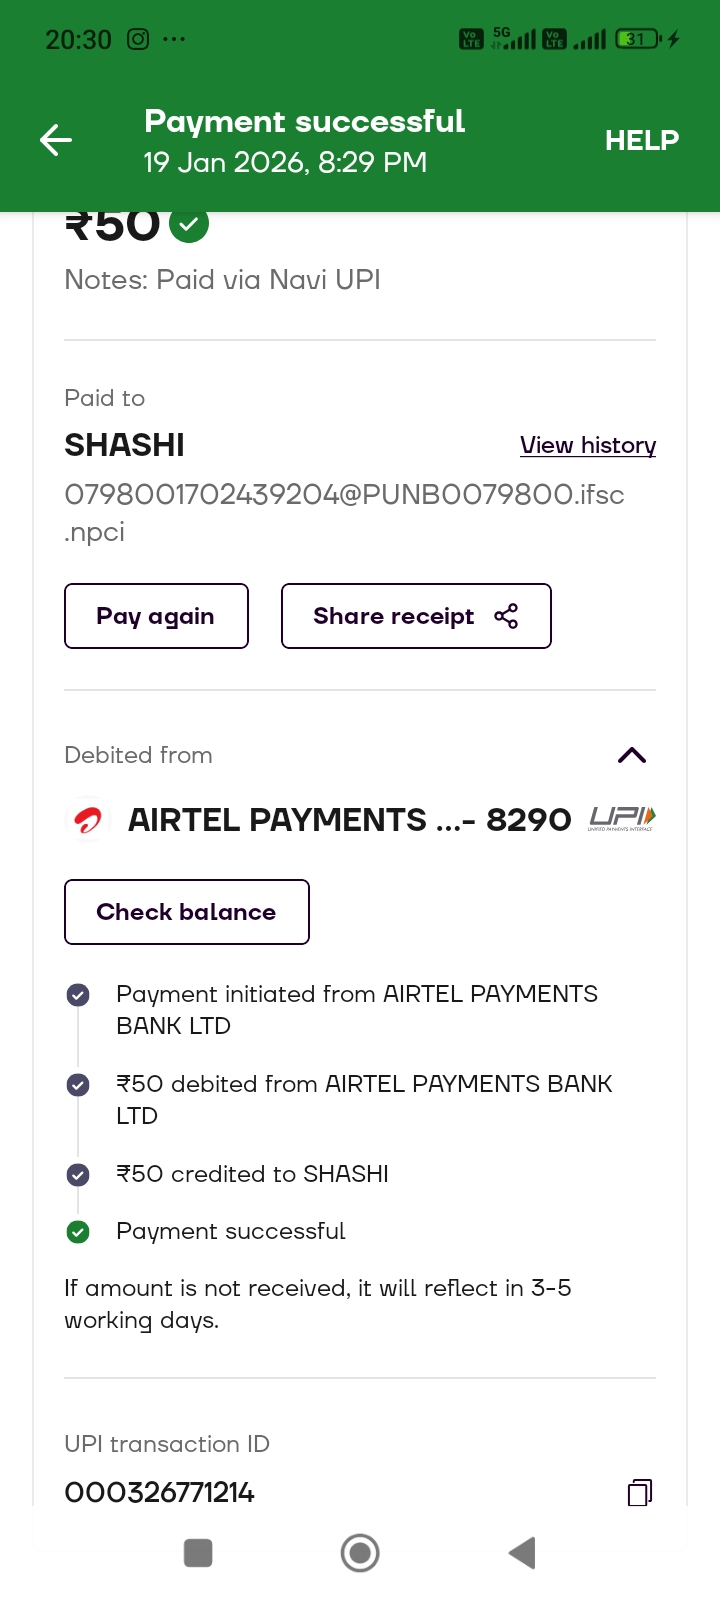Tap the share icon on Share receipt
This screenshot has height=1600, width=720.
click(x=506, y=616)
